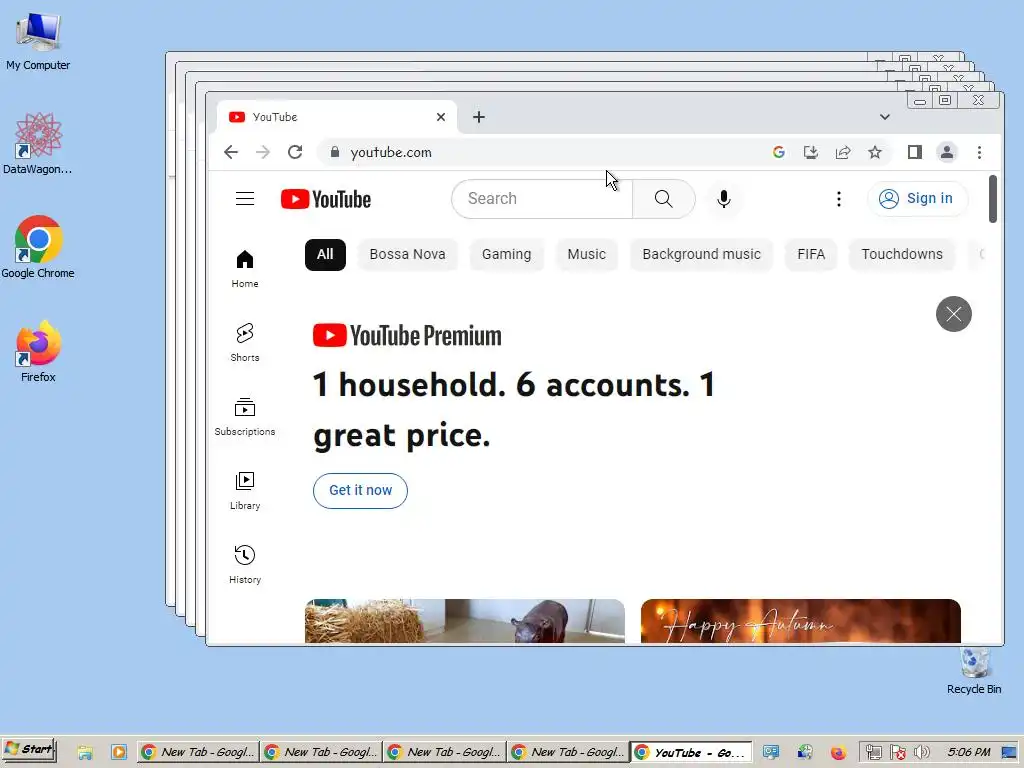Open the Chrome profile avatar
This screenshot has height=768, width=1024.
click(x=946, y=152)
